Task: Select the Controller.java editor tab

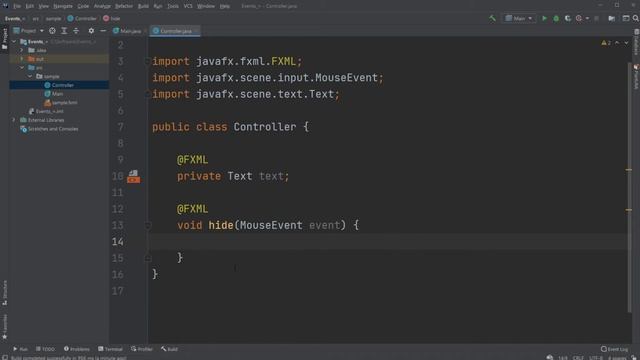Action: [175, 31]
